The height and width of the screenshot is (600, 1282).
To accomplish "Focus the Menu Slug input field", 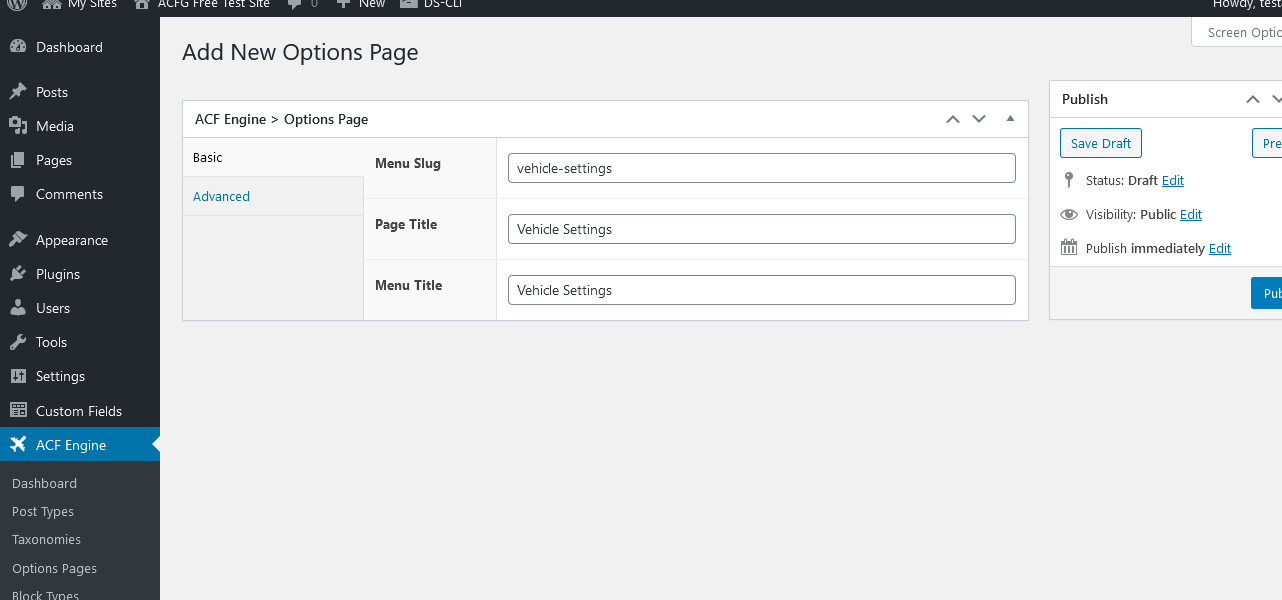I will 762,168.
